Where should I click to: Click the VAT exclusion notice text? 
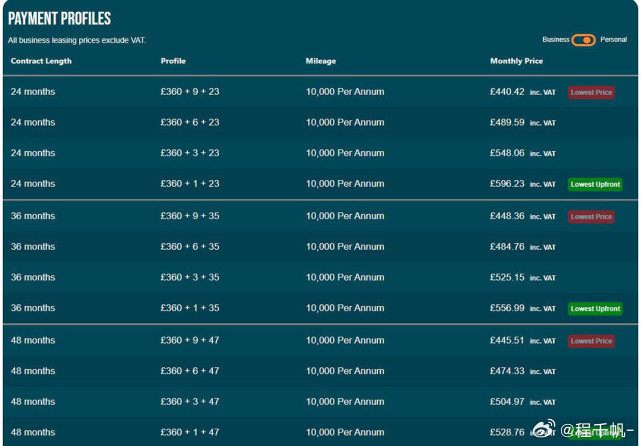[77, 40]
